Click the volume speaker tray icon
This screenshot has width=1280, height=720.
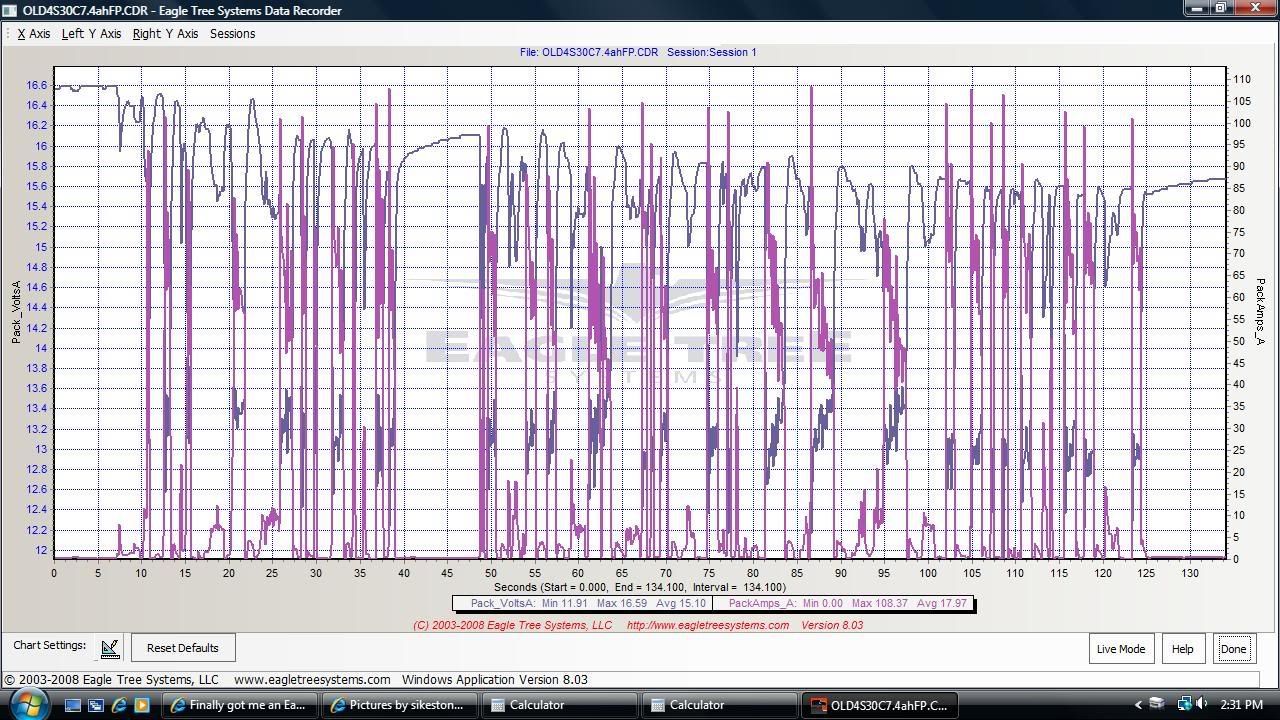(x=1201, y=704)
